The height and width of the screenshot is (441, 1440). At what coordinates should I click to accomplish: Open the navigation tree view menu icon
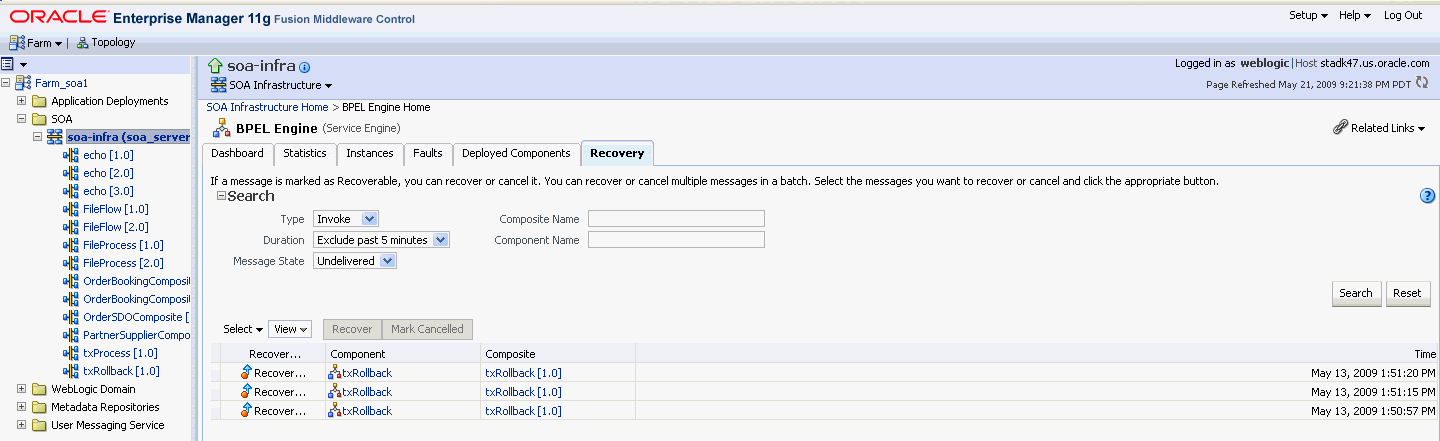13,64
